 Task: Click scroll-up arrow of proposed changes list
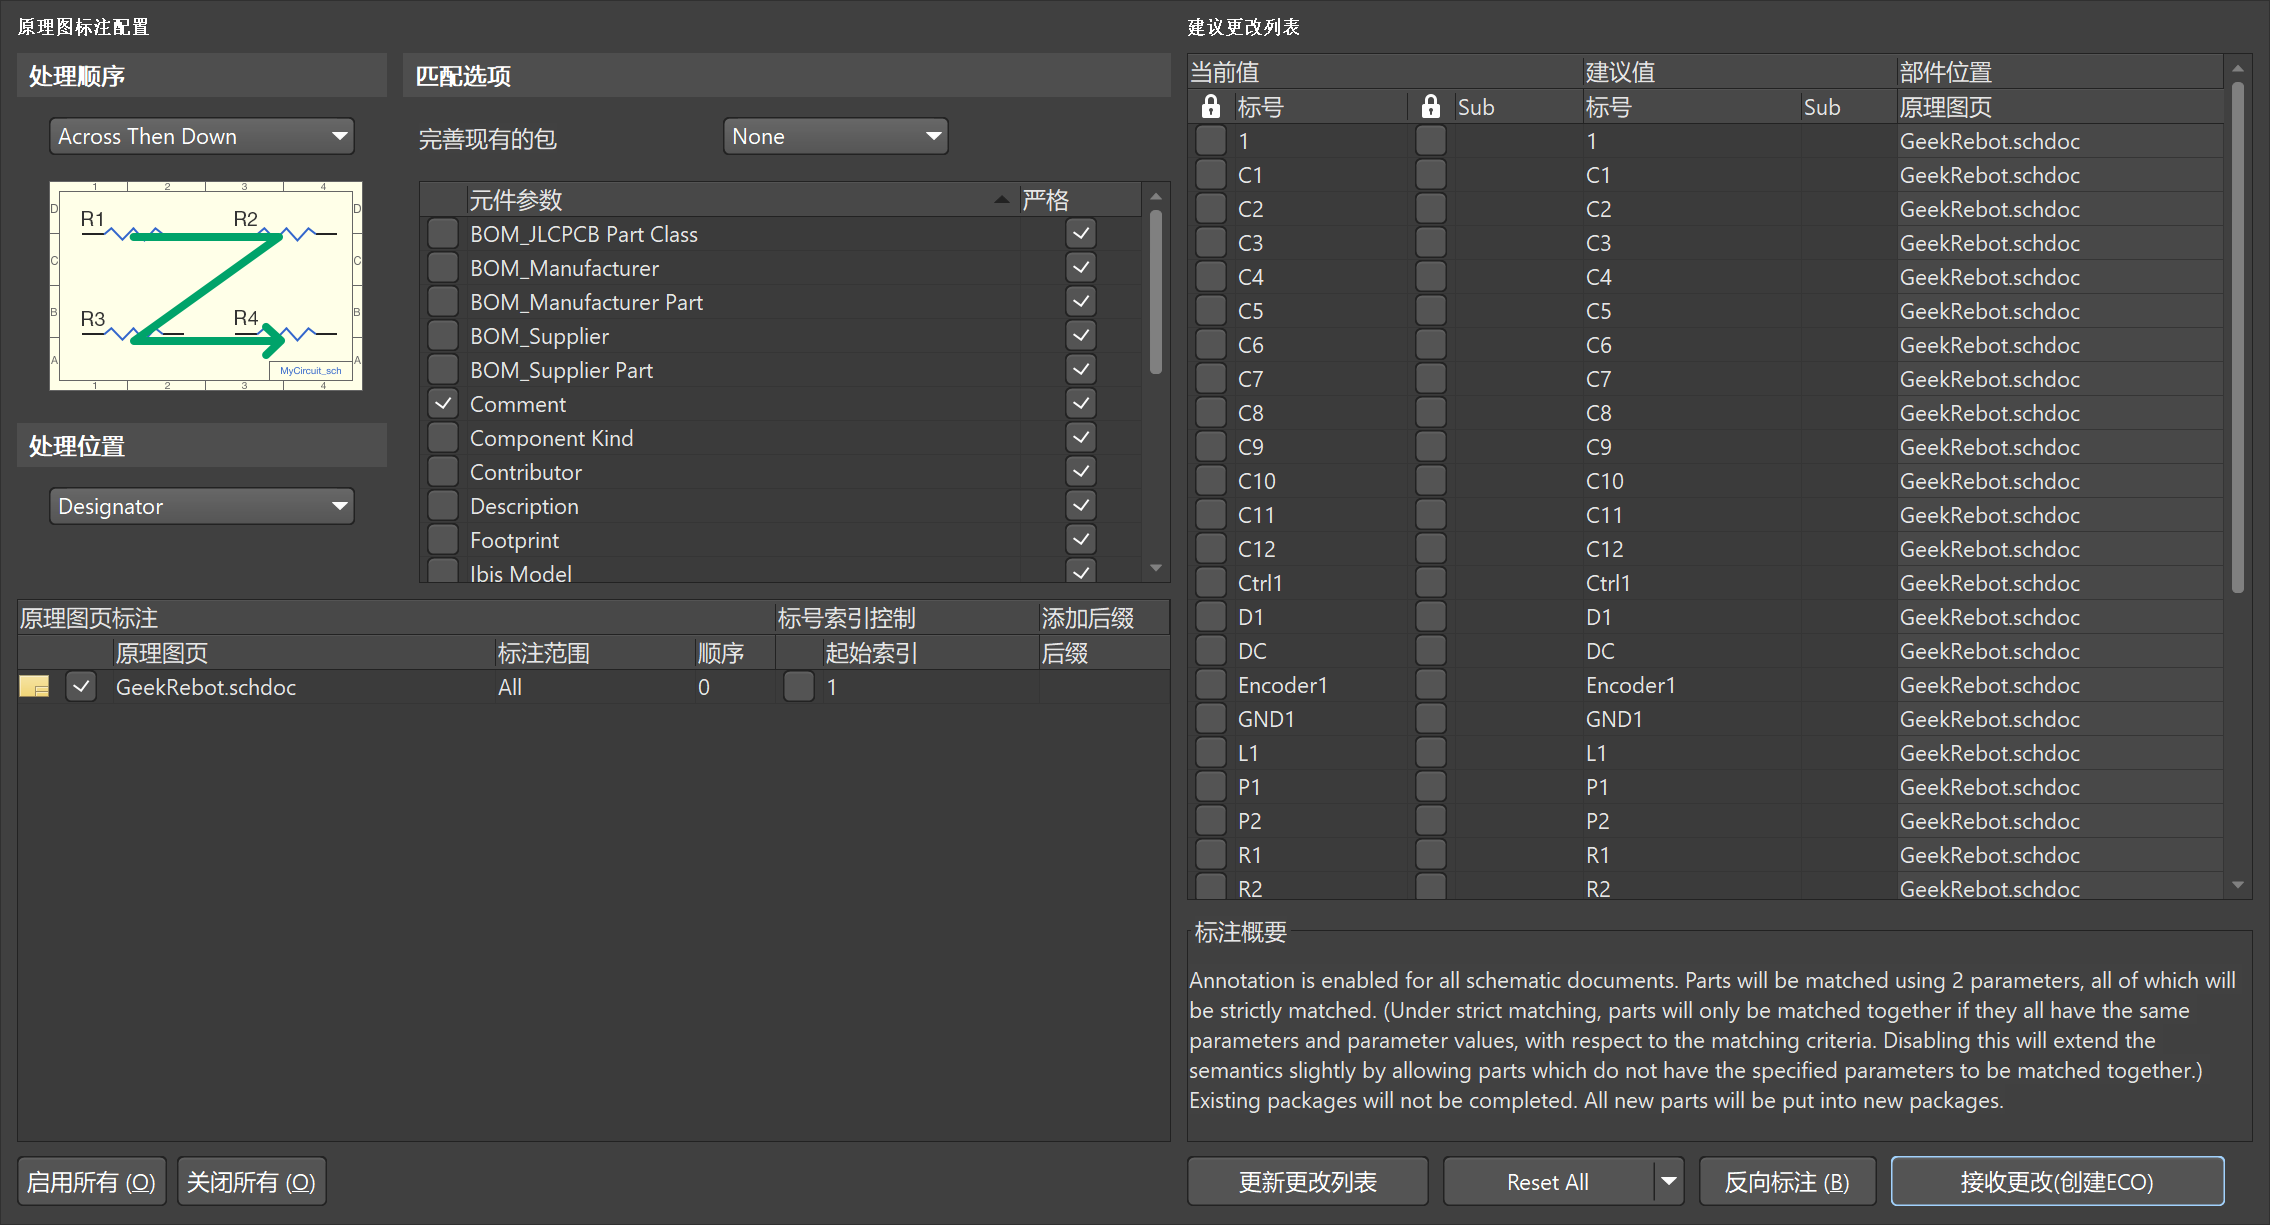(2238, 69)
